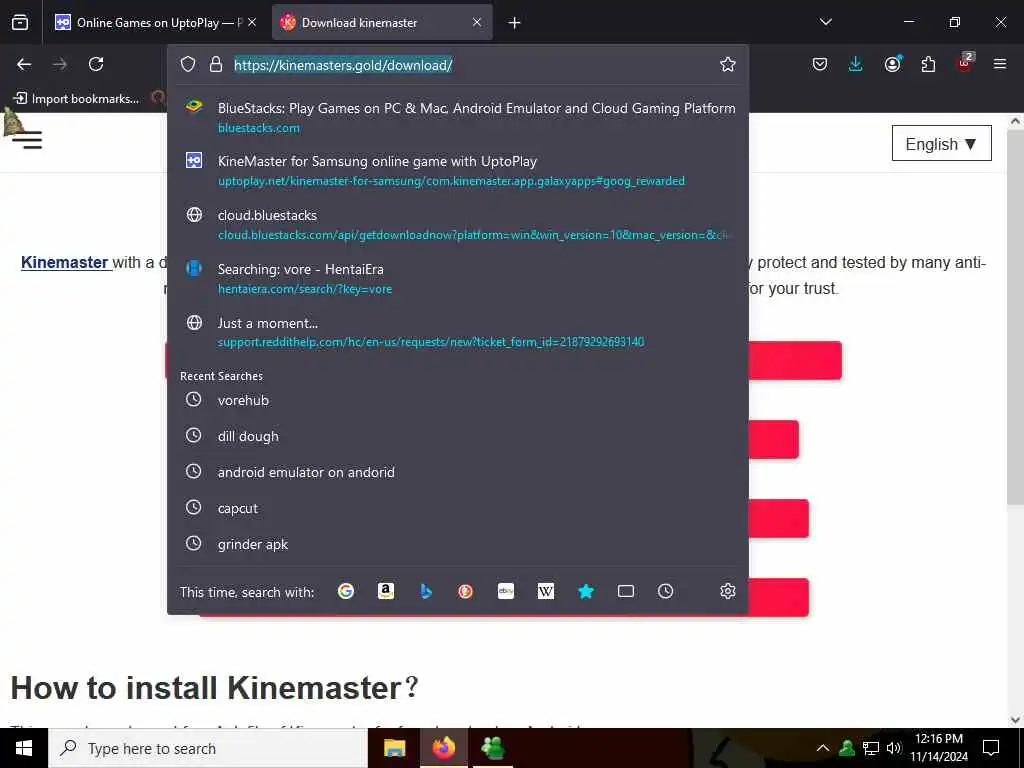The height and width of the screenshot is (768, 1024).
Task: Expand the English language dropdown
Action: click(941, 143)
